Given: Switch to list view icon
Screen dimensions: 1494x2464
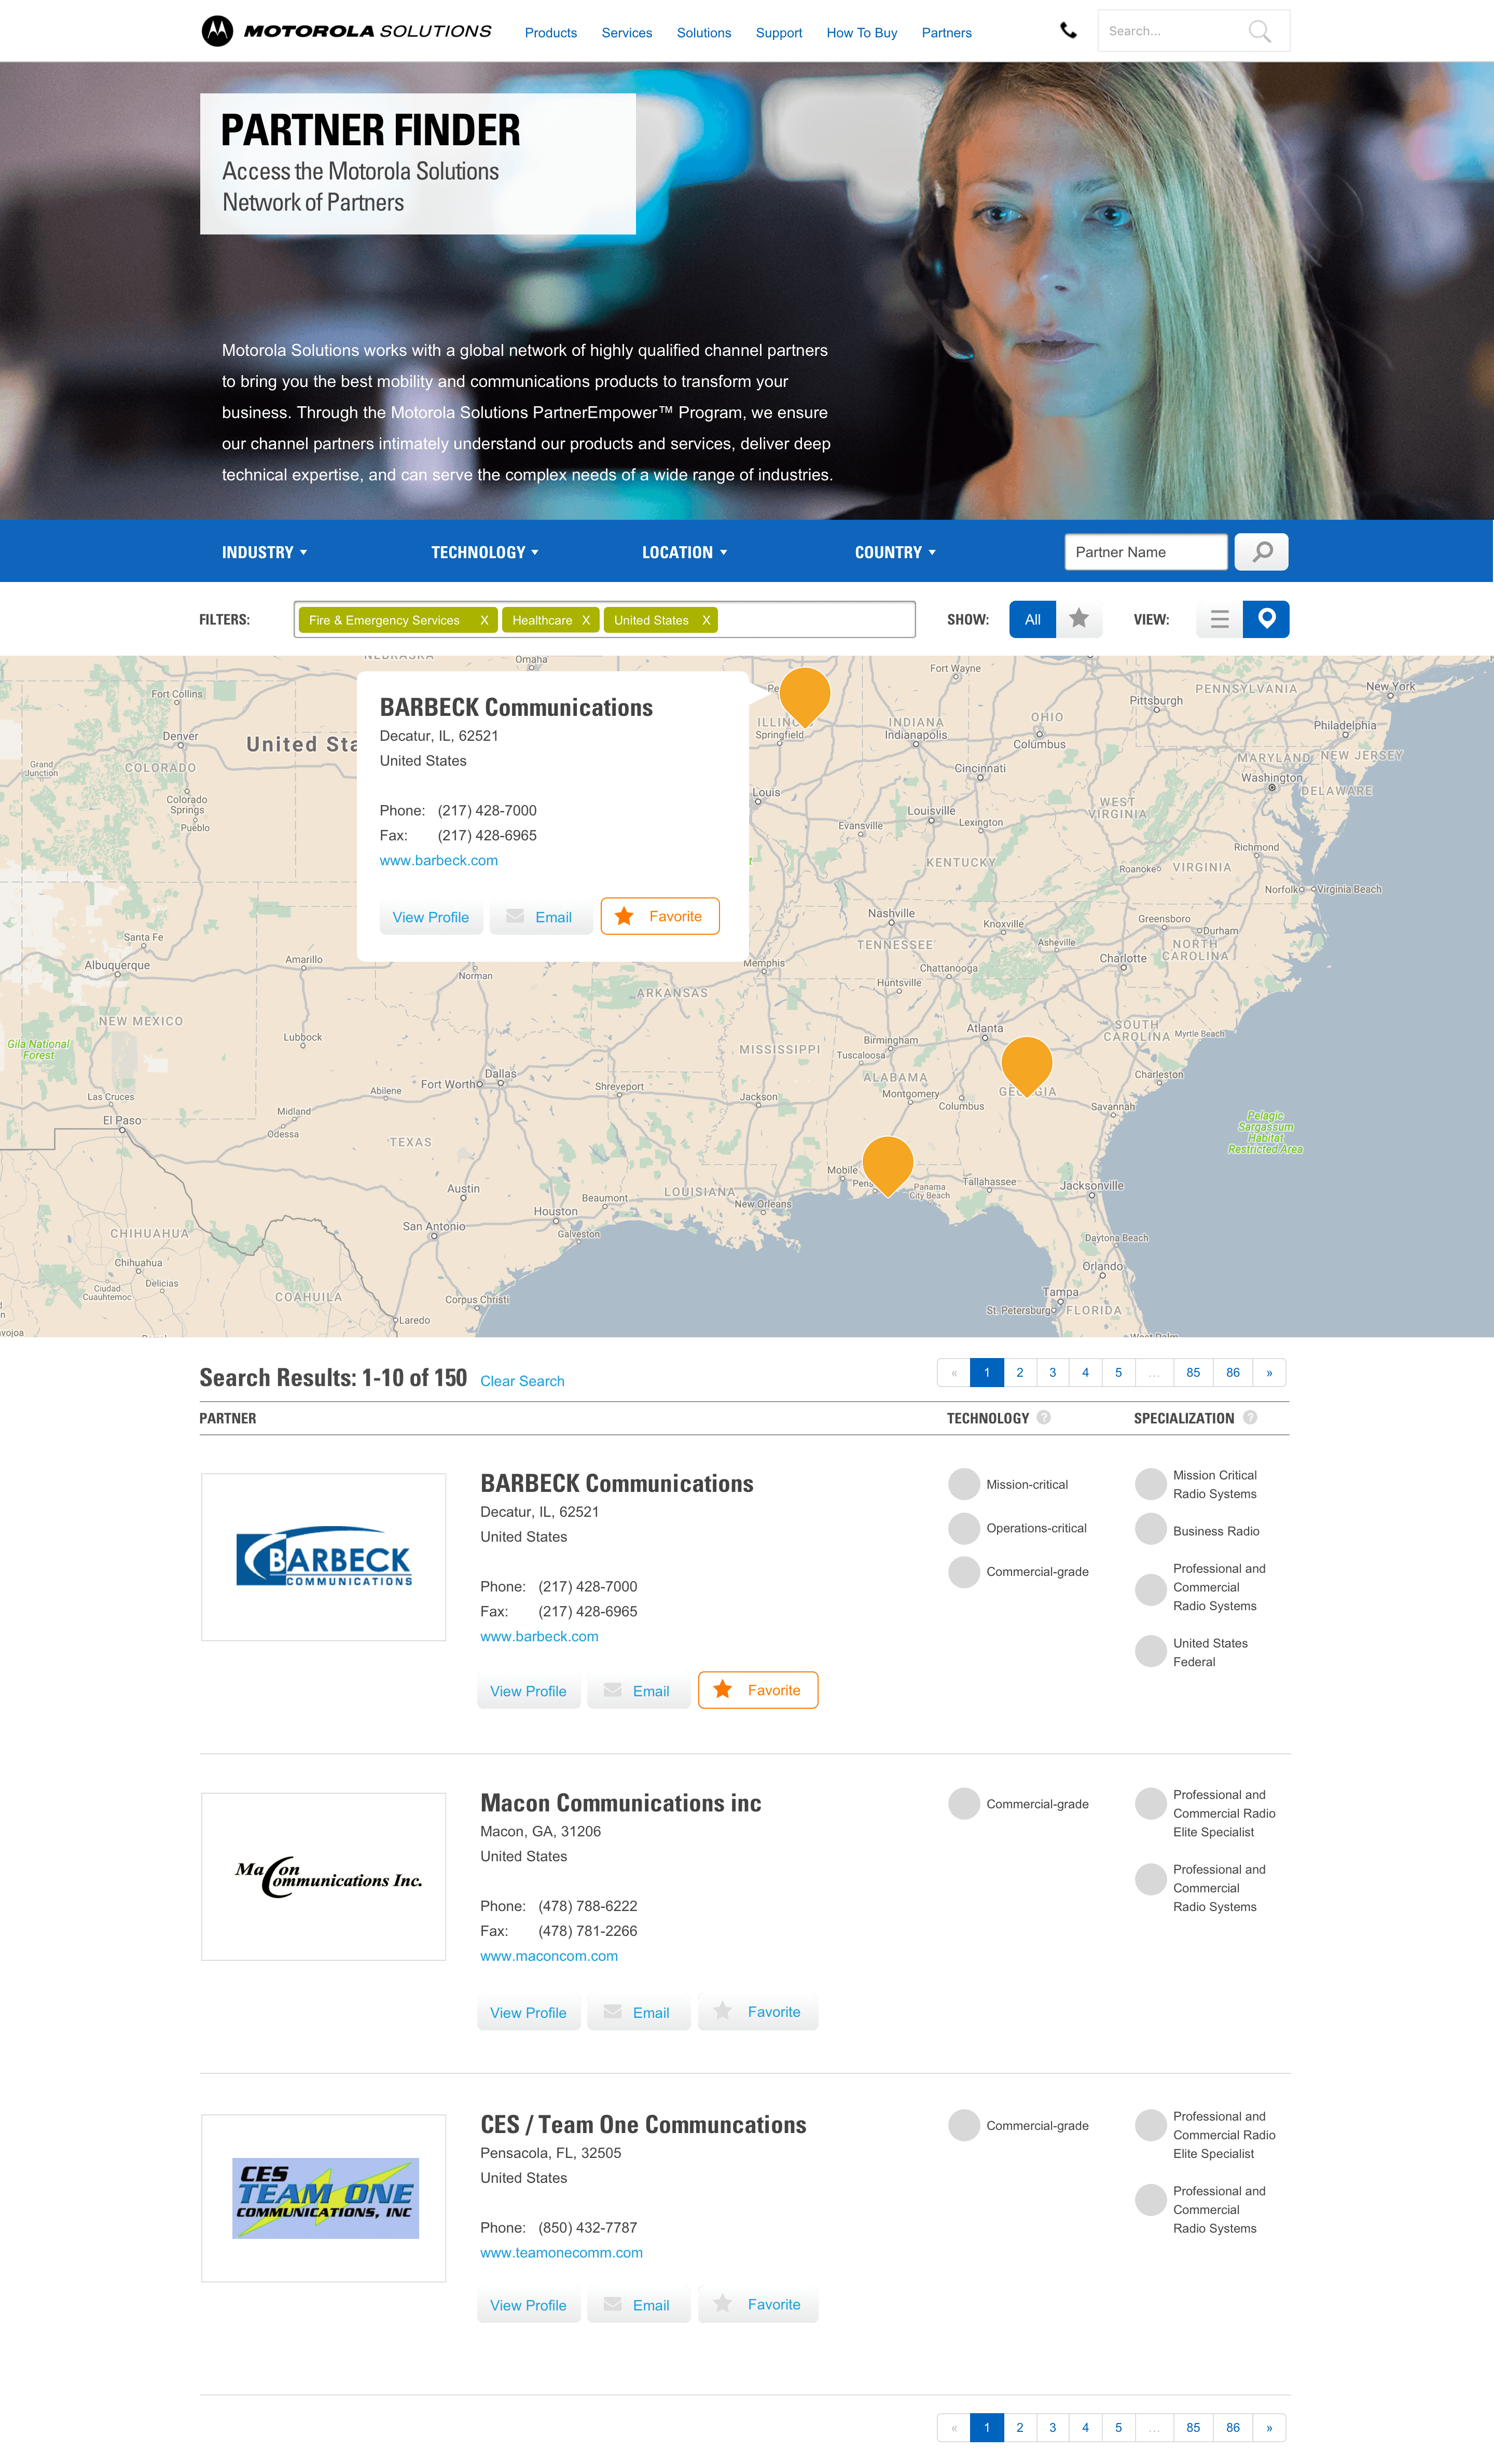Looking at the screenshot, I should [1219, 619].
